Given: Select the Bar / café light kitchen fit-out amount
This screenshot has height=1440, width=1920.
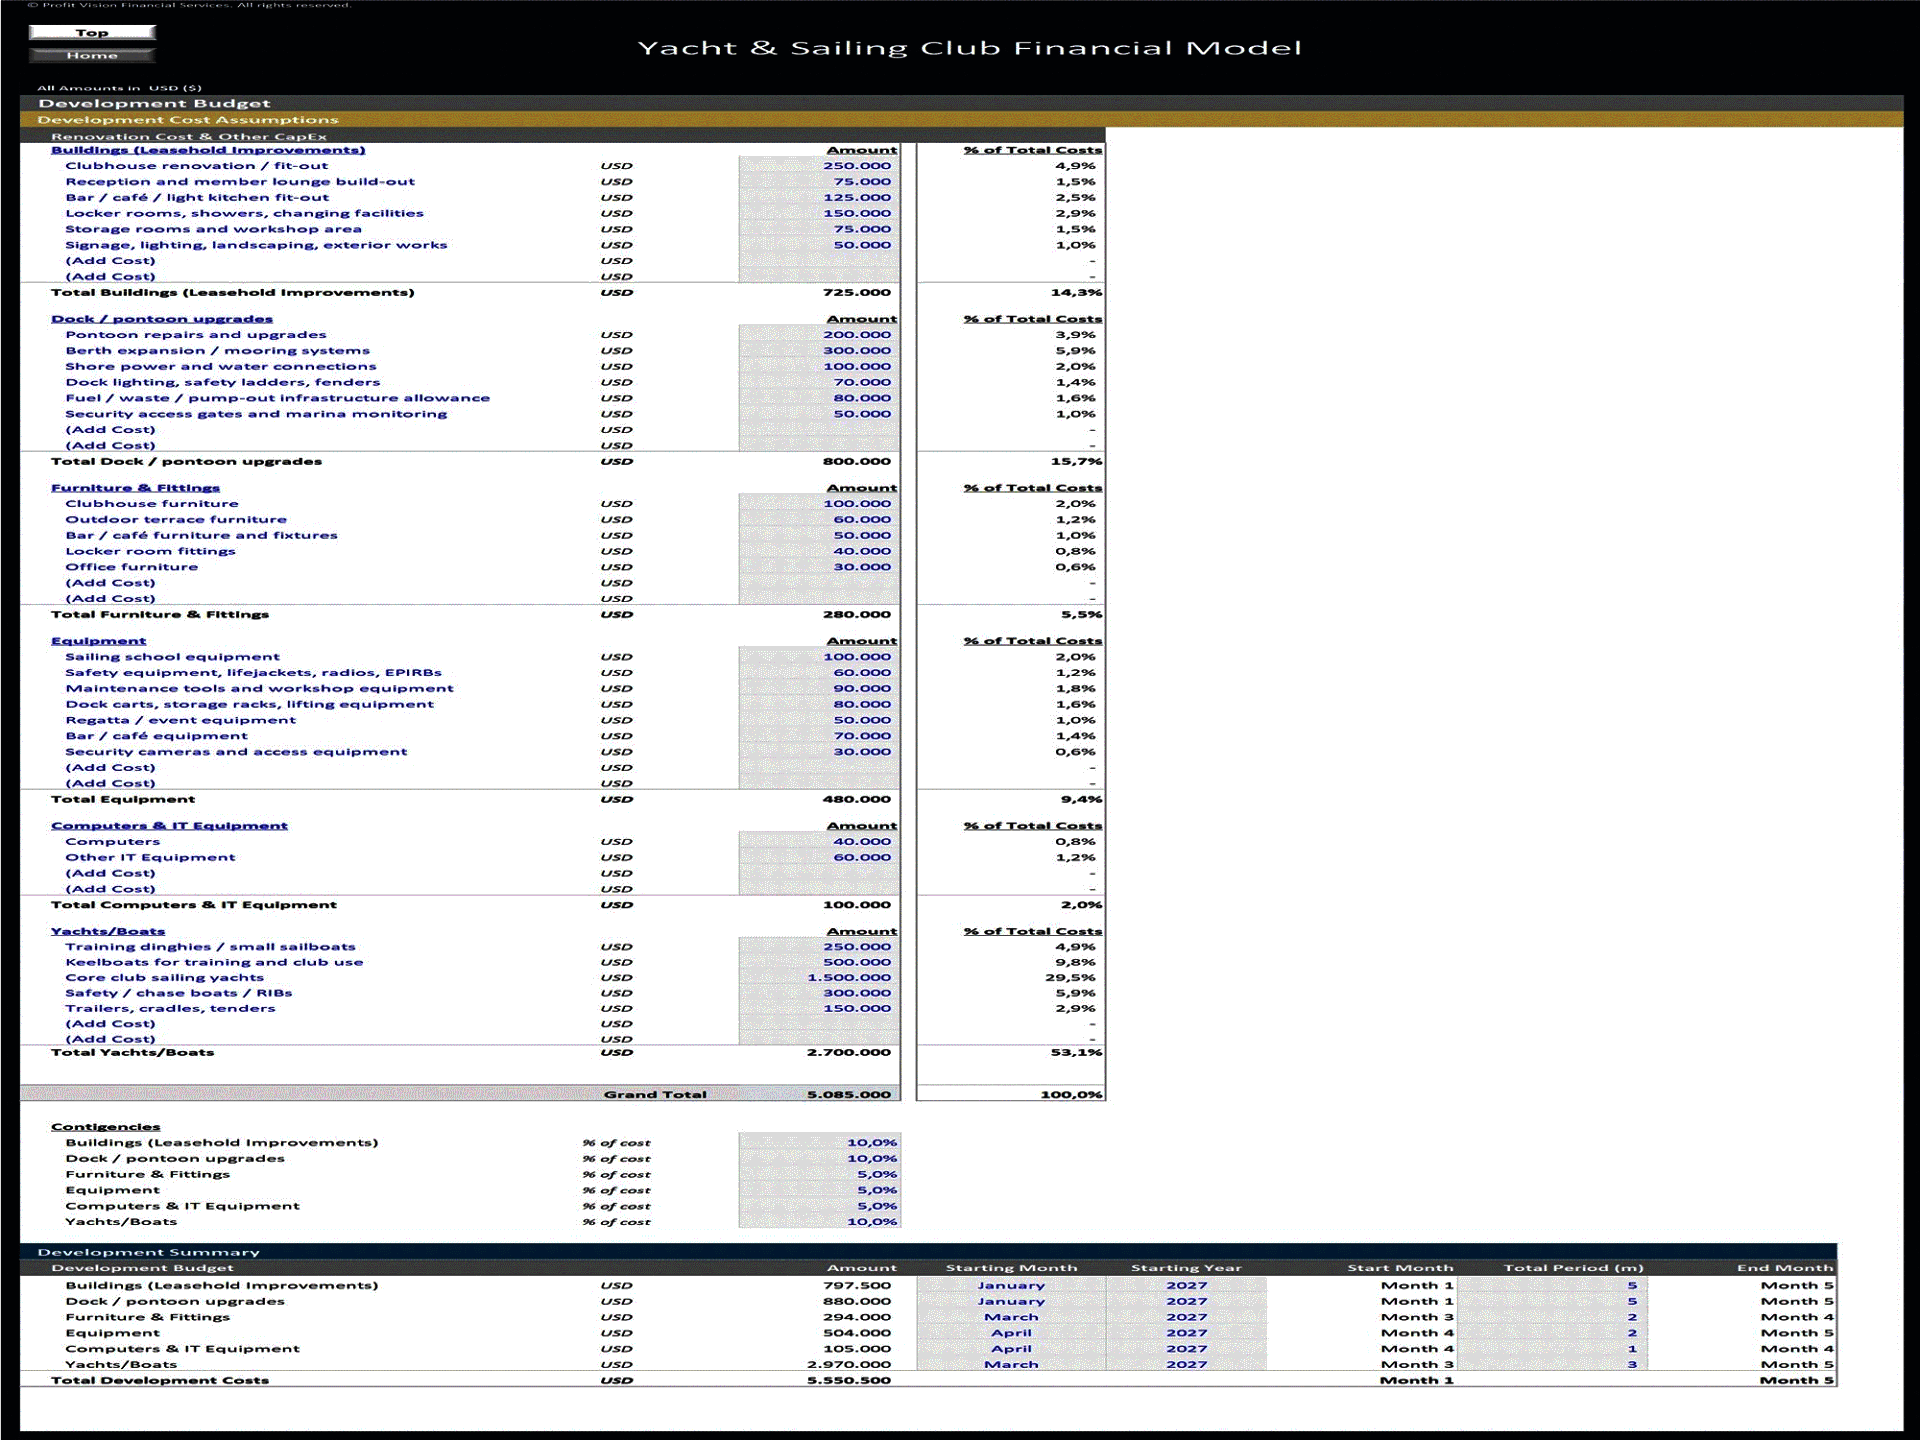Looking at the screenshot, I should pyautogui.click(x=819, y=198).
